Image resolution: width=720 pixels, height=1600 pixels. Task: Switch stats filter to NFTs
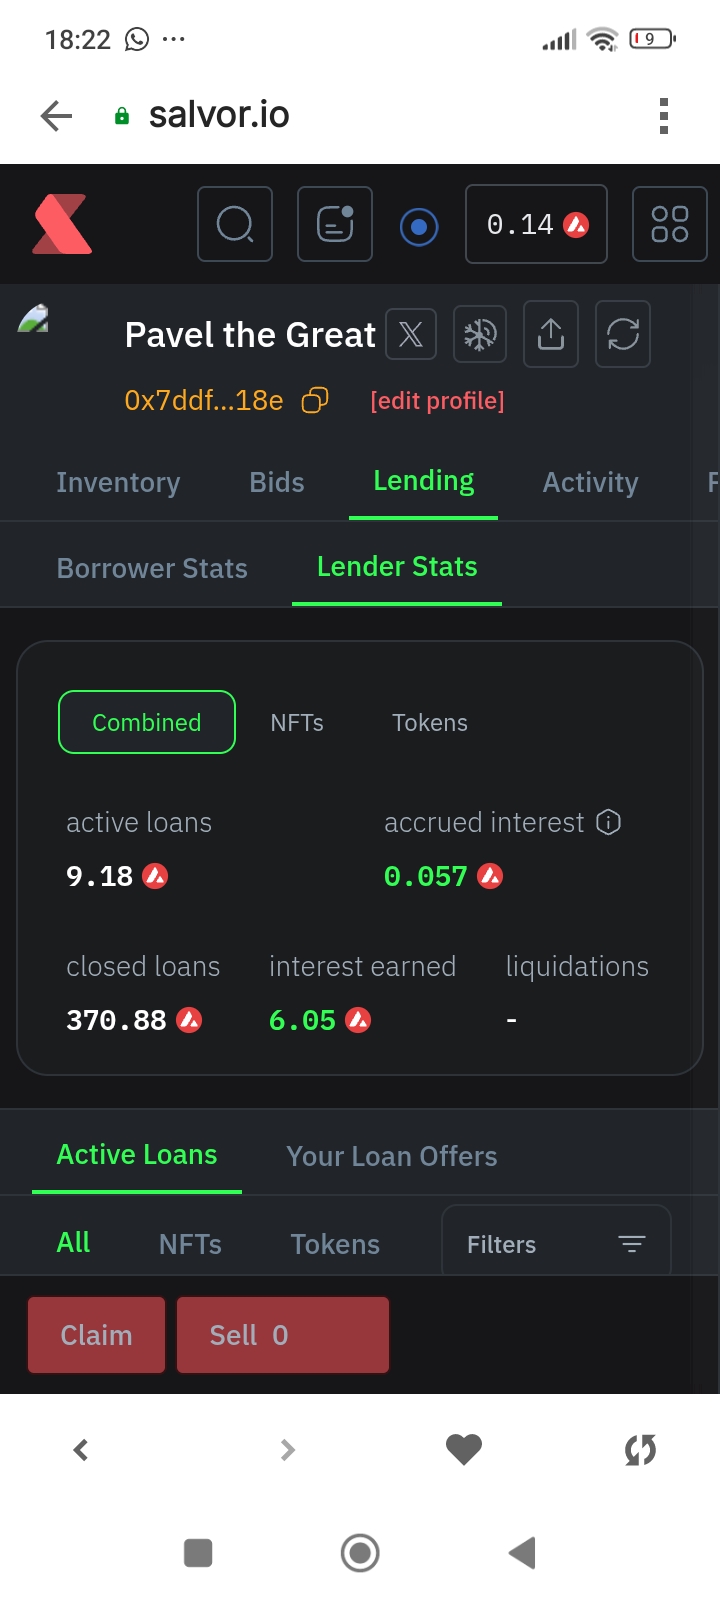[297, 722]
